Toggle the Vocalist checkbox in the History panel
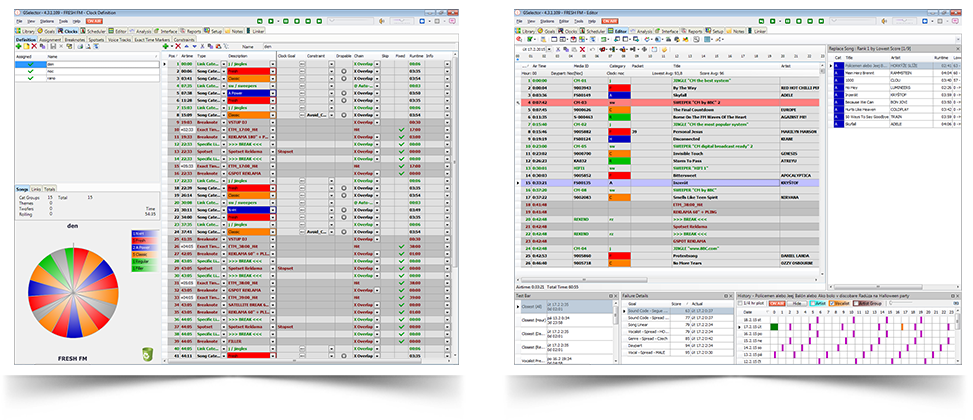The height and width of the screenshot is (420, 973). pos(832,303)
